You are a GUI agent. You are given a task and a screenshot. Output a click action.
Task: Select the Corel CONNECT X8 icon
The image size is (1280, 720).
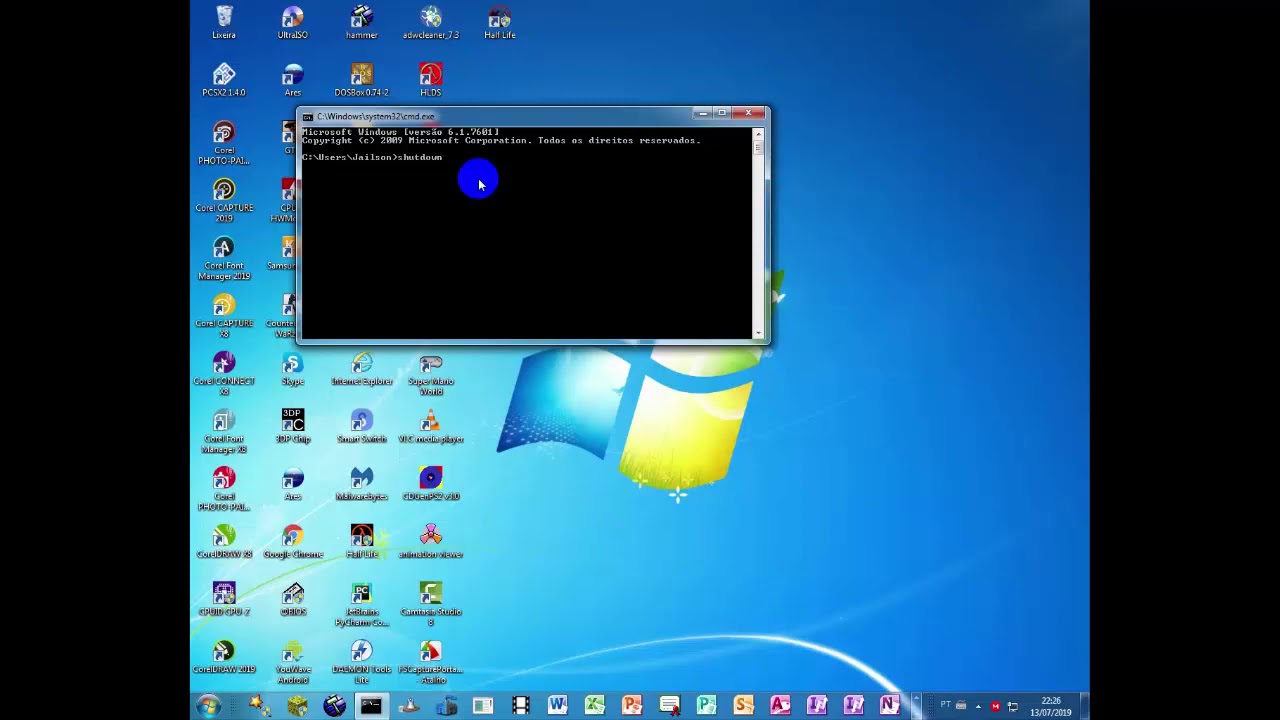click(224, 374)
